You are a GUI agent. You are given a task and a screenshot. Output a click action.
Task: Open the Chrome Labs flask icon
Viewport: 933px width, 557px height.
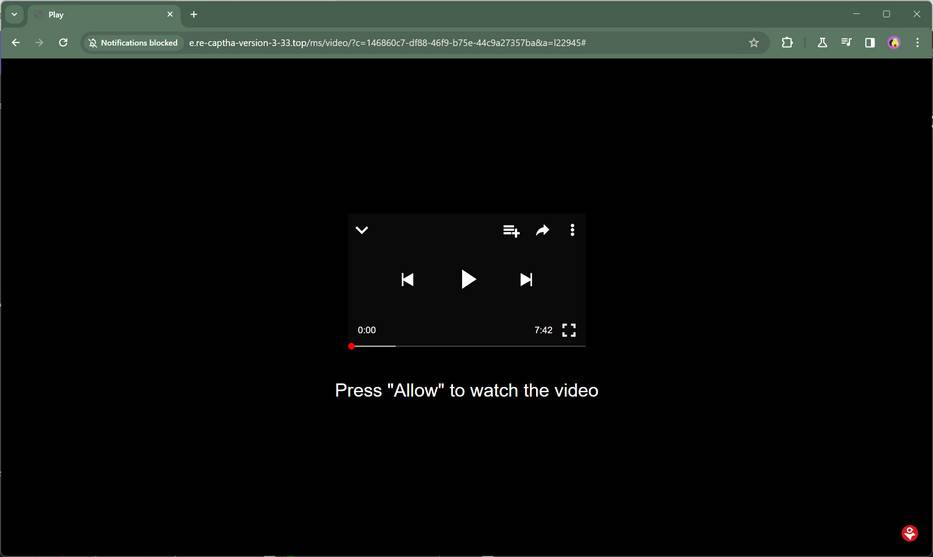tap(822, 43)
